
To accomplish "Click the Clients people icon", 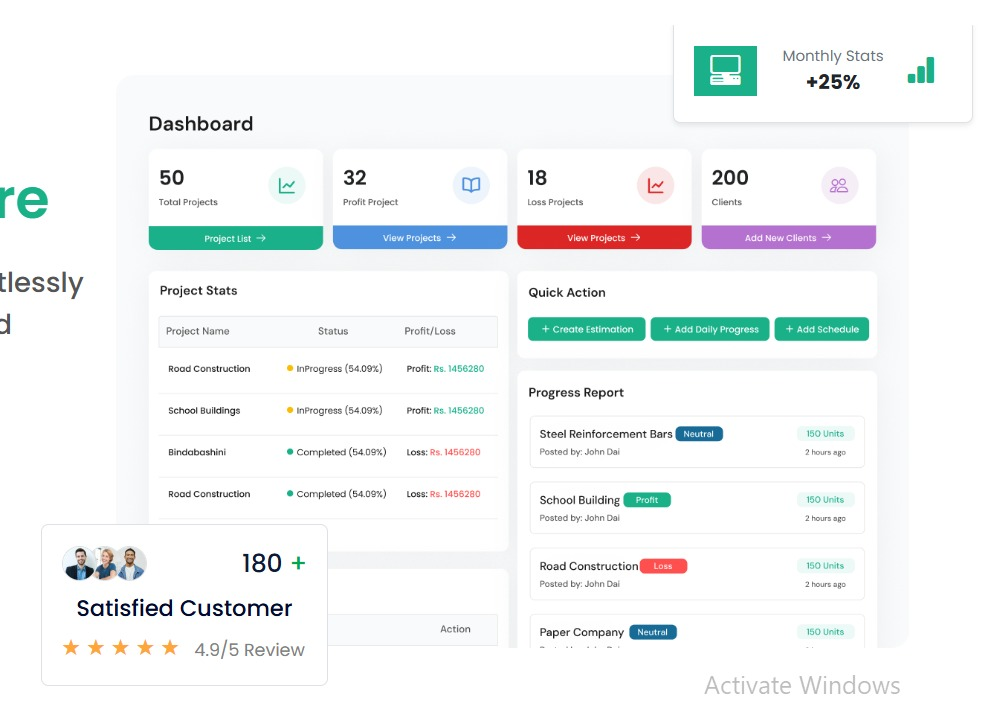I will click(839, 185).
